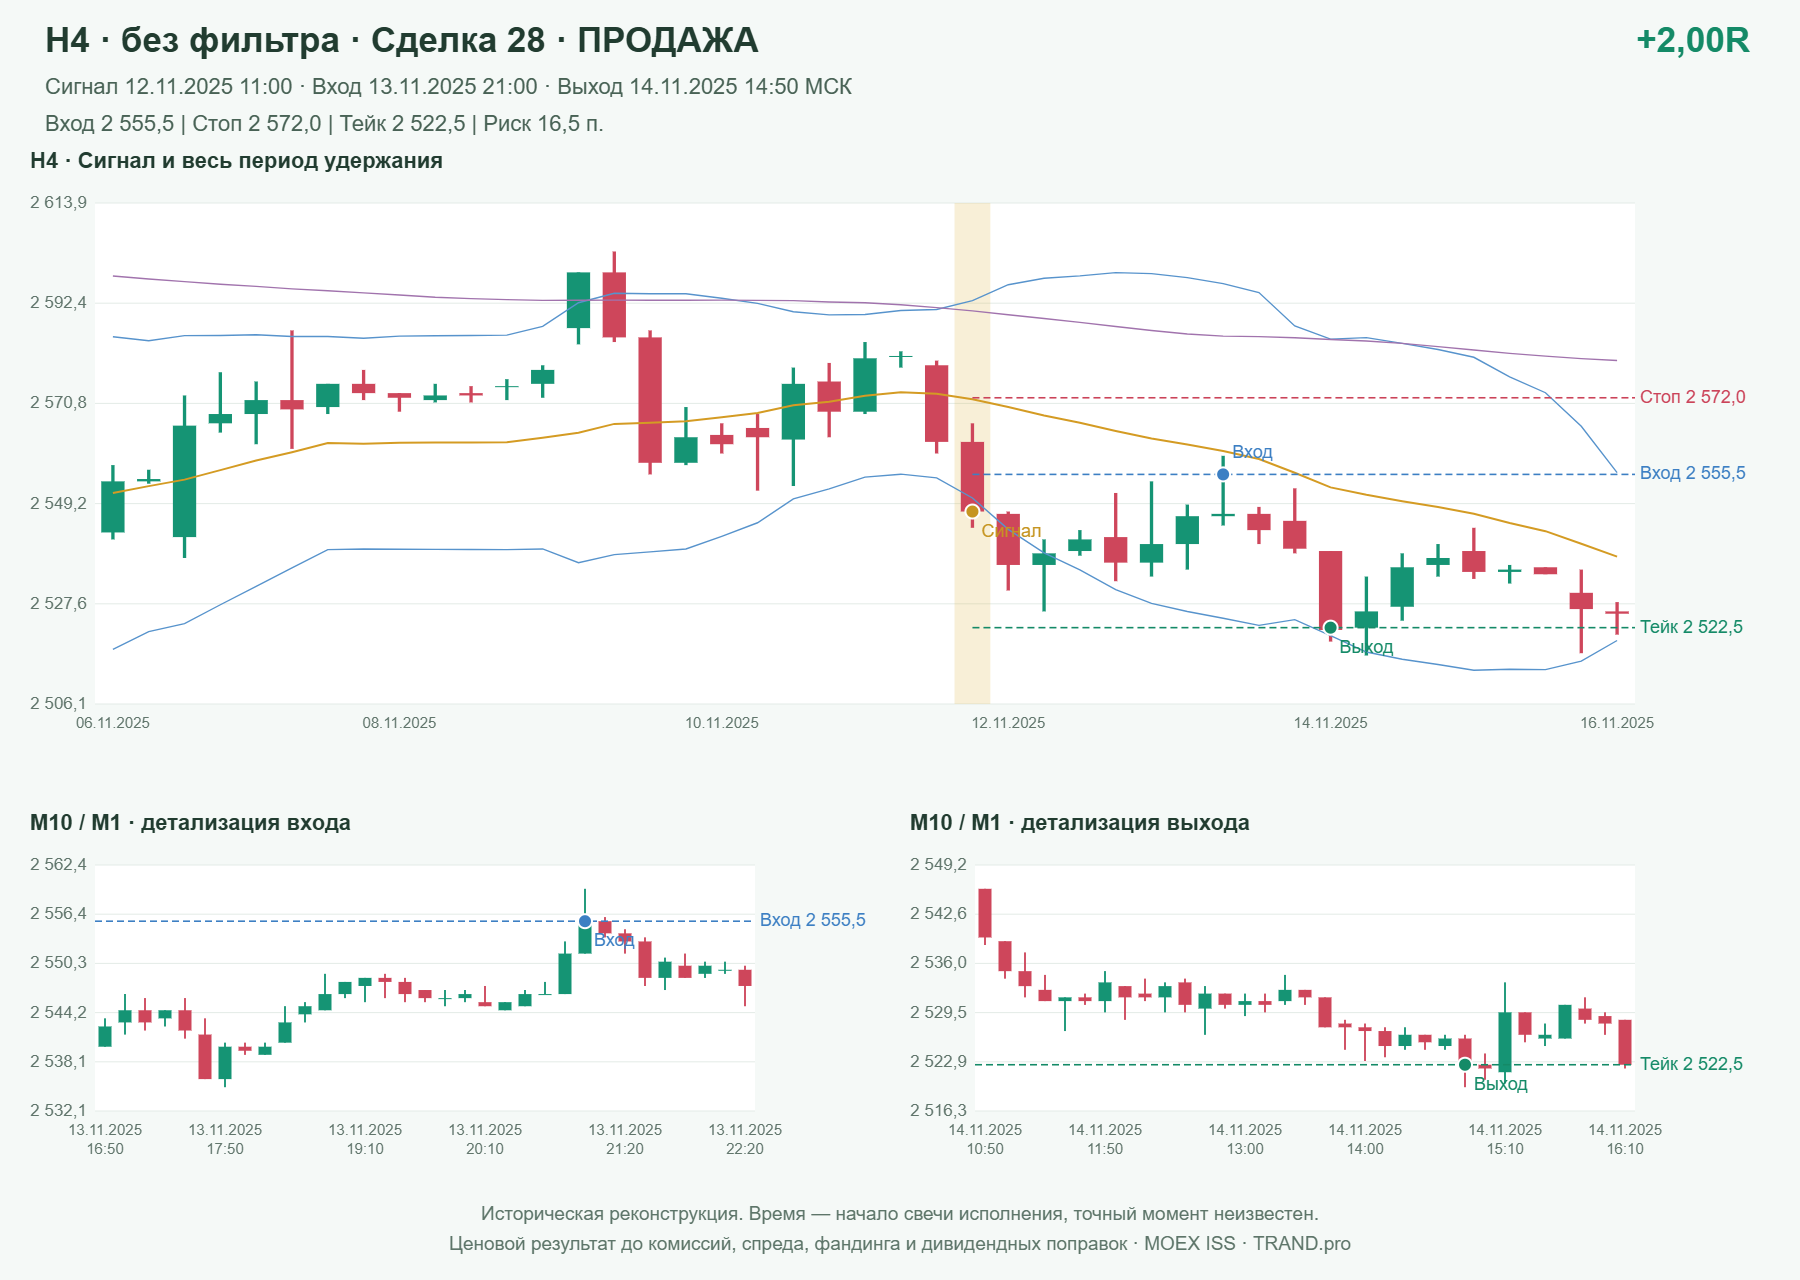Click the 12.11.2025 date axis label
Viewport: 1800px width, 1280px height.
click(x=1008, y=723)
